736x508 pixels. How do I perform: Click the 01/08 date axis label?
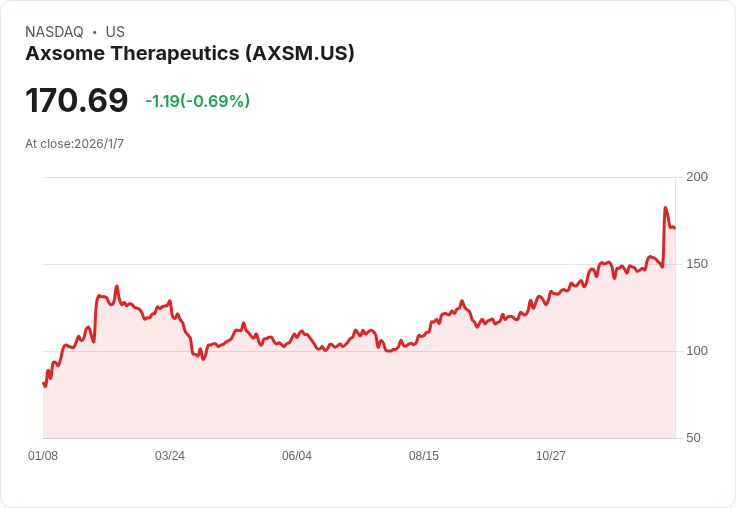click(x=43, y=456)
